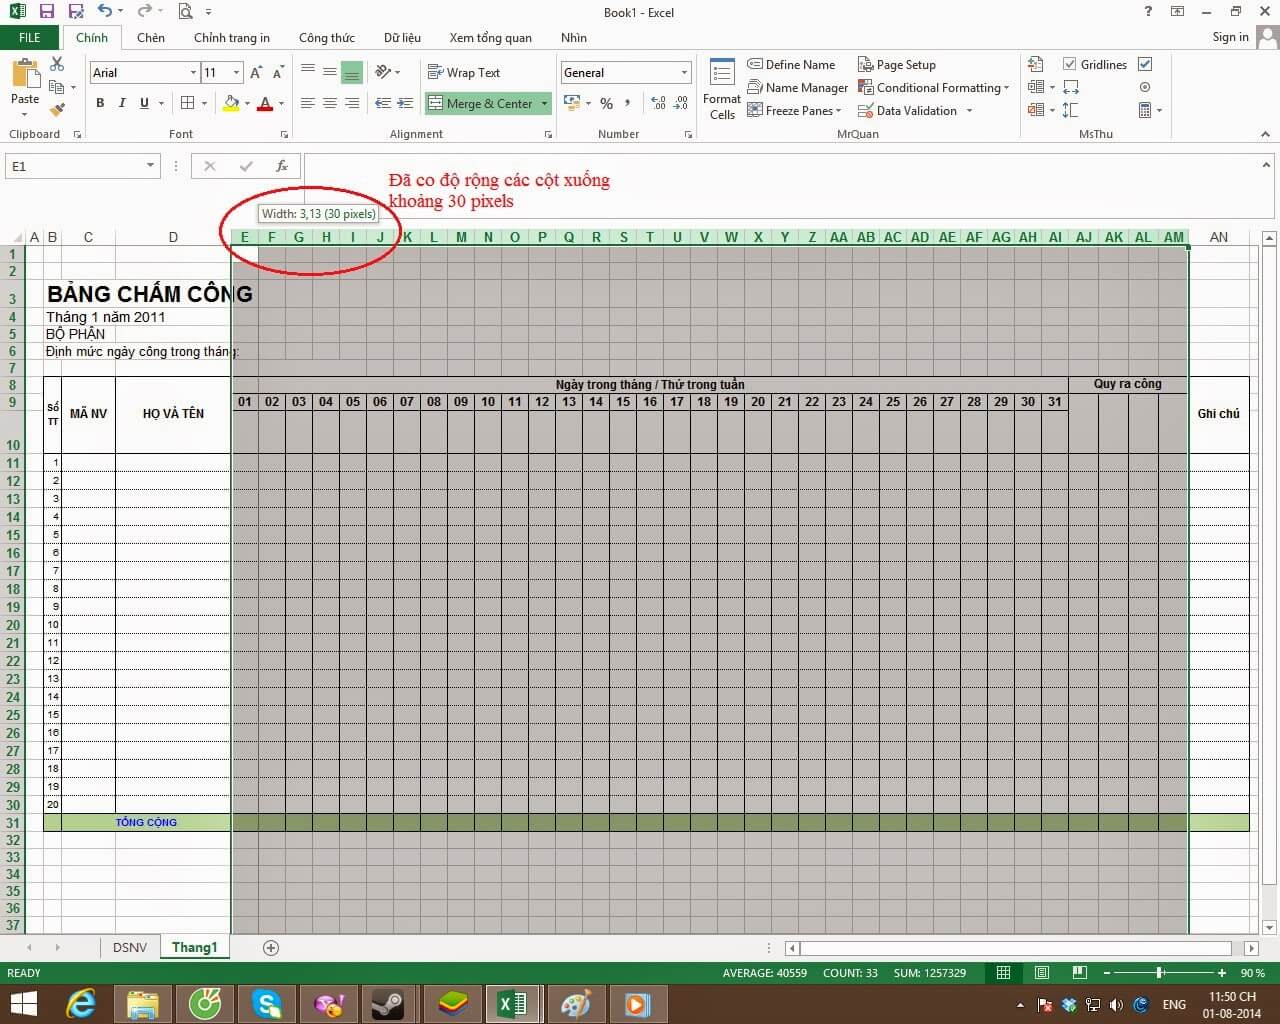Open the font name dropdown
Viewport: 1280px width, 1024px height.
[194, 72]
